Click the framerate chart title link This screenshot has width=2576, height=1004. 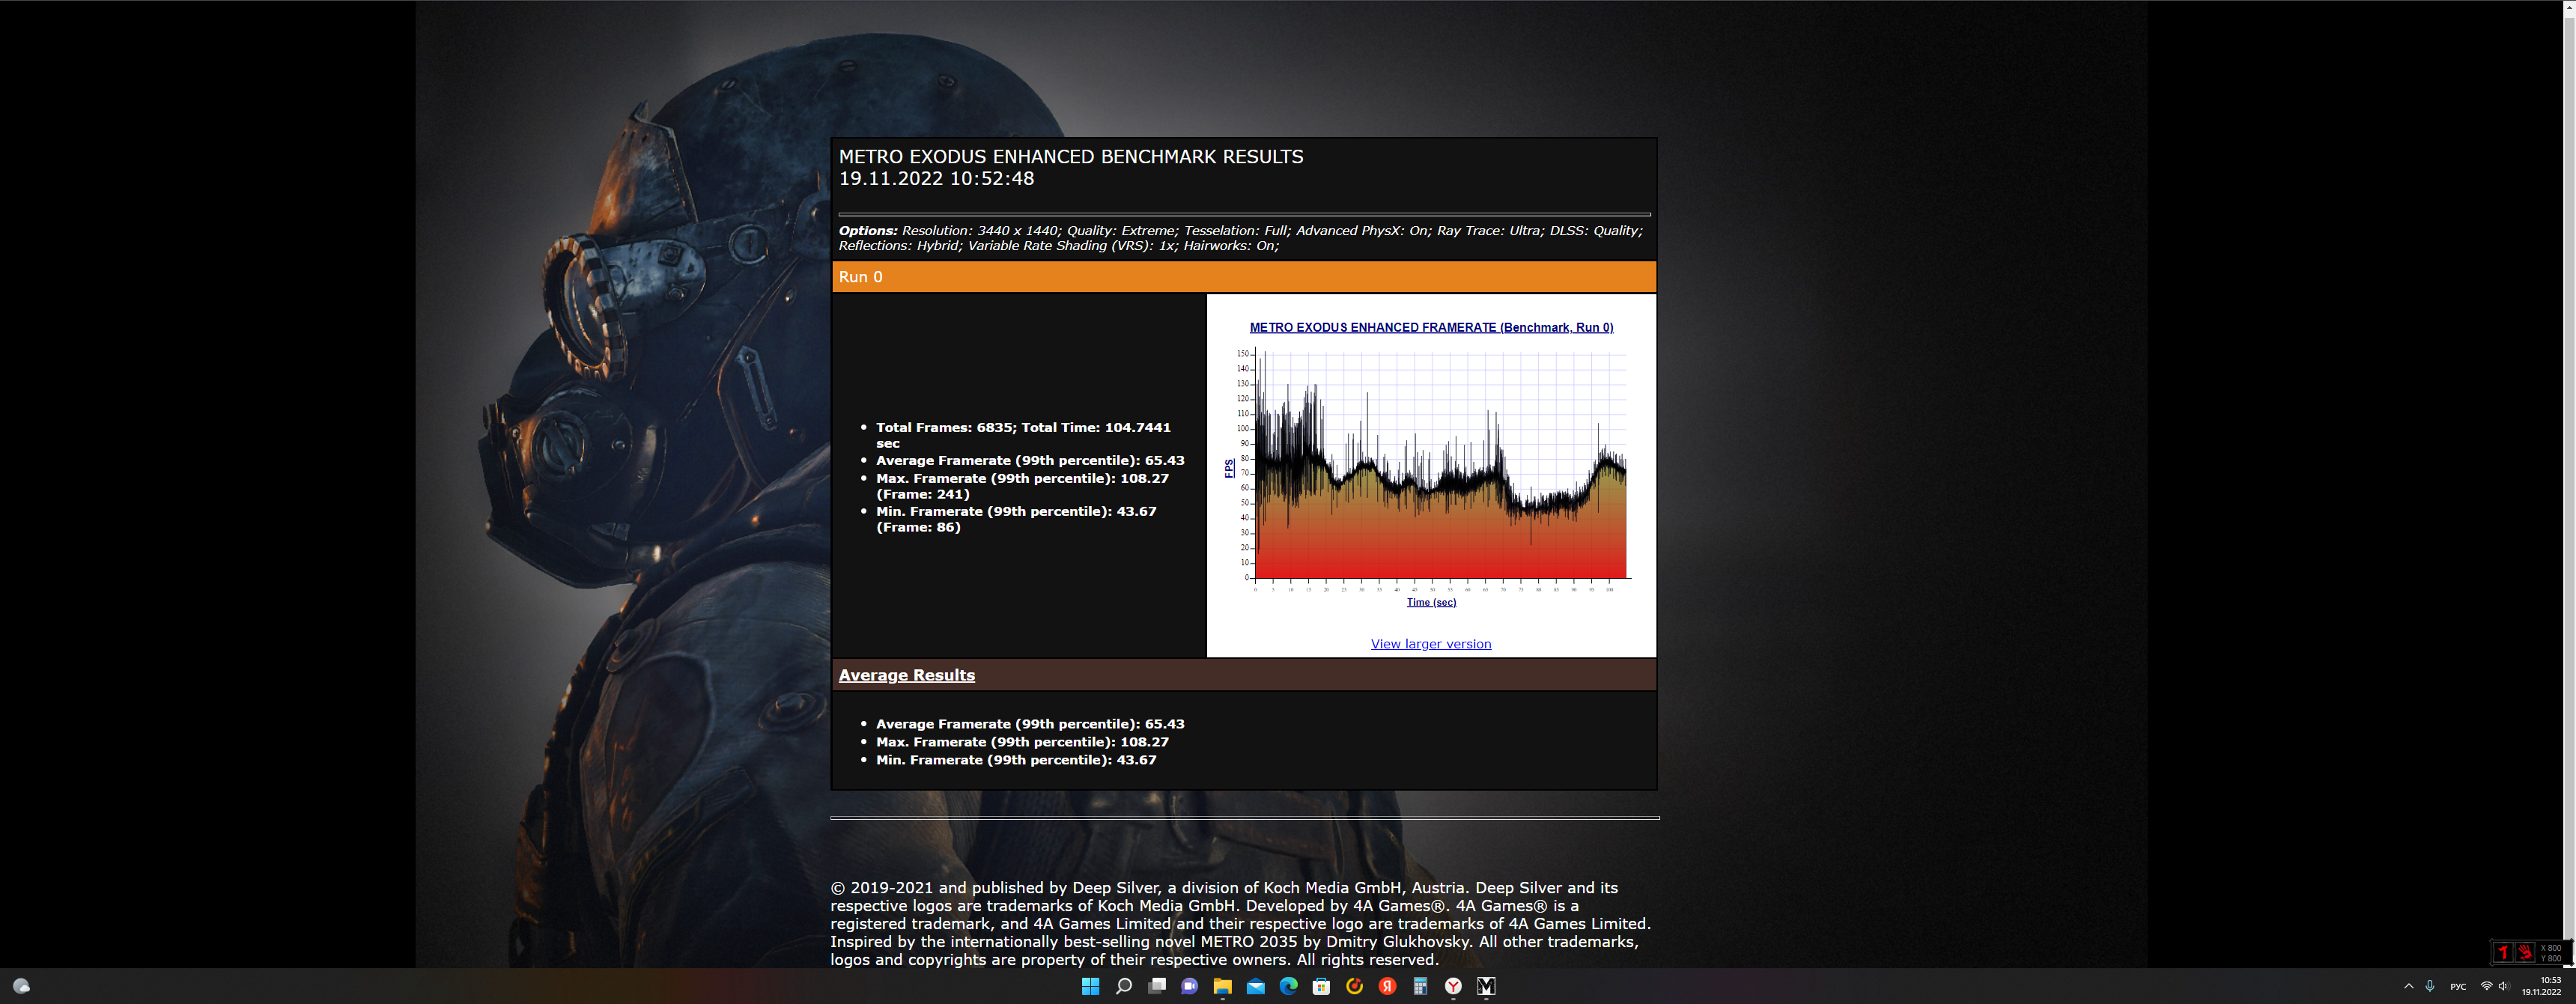(1430, 327)
